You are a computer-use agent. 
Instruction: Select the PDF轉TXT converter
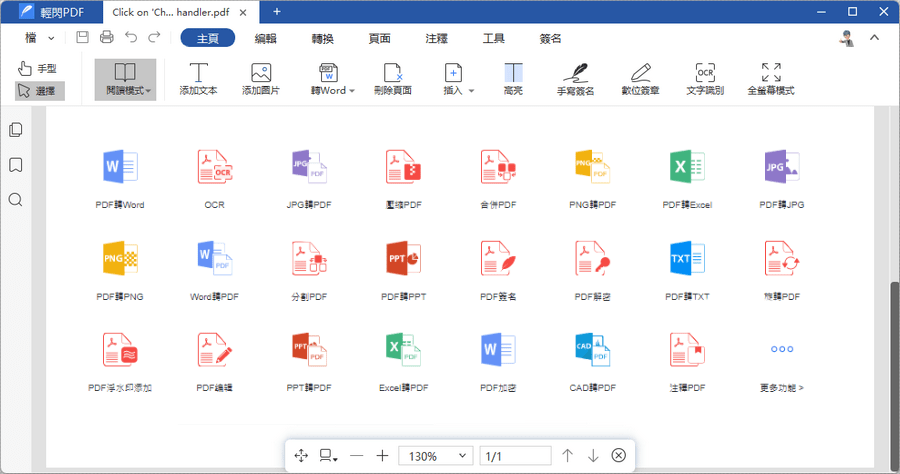[687, 270]
